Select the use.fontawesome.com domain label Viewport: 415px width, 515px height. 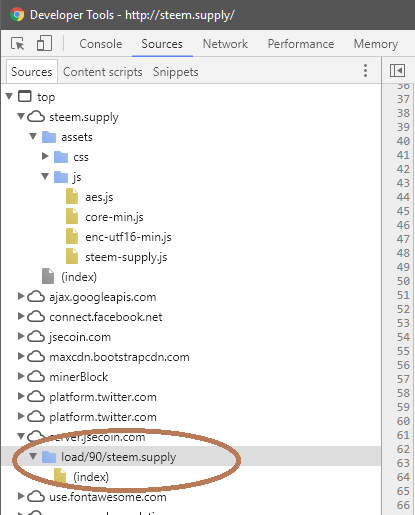tap(108, 497)
